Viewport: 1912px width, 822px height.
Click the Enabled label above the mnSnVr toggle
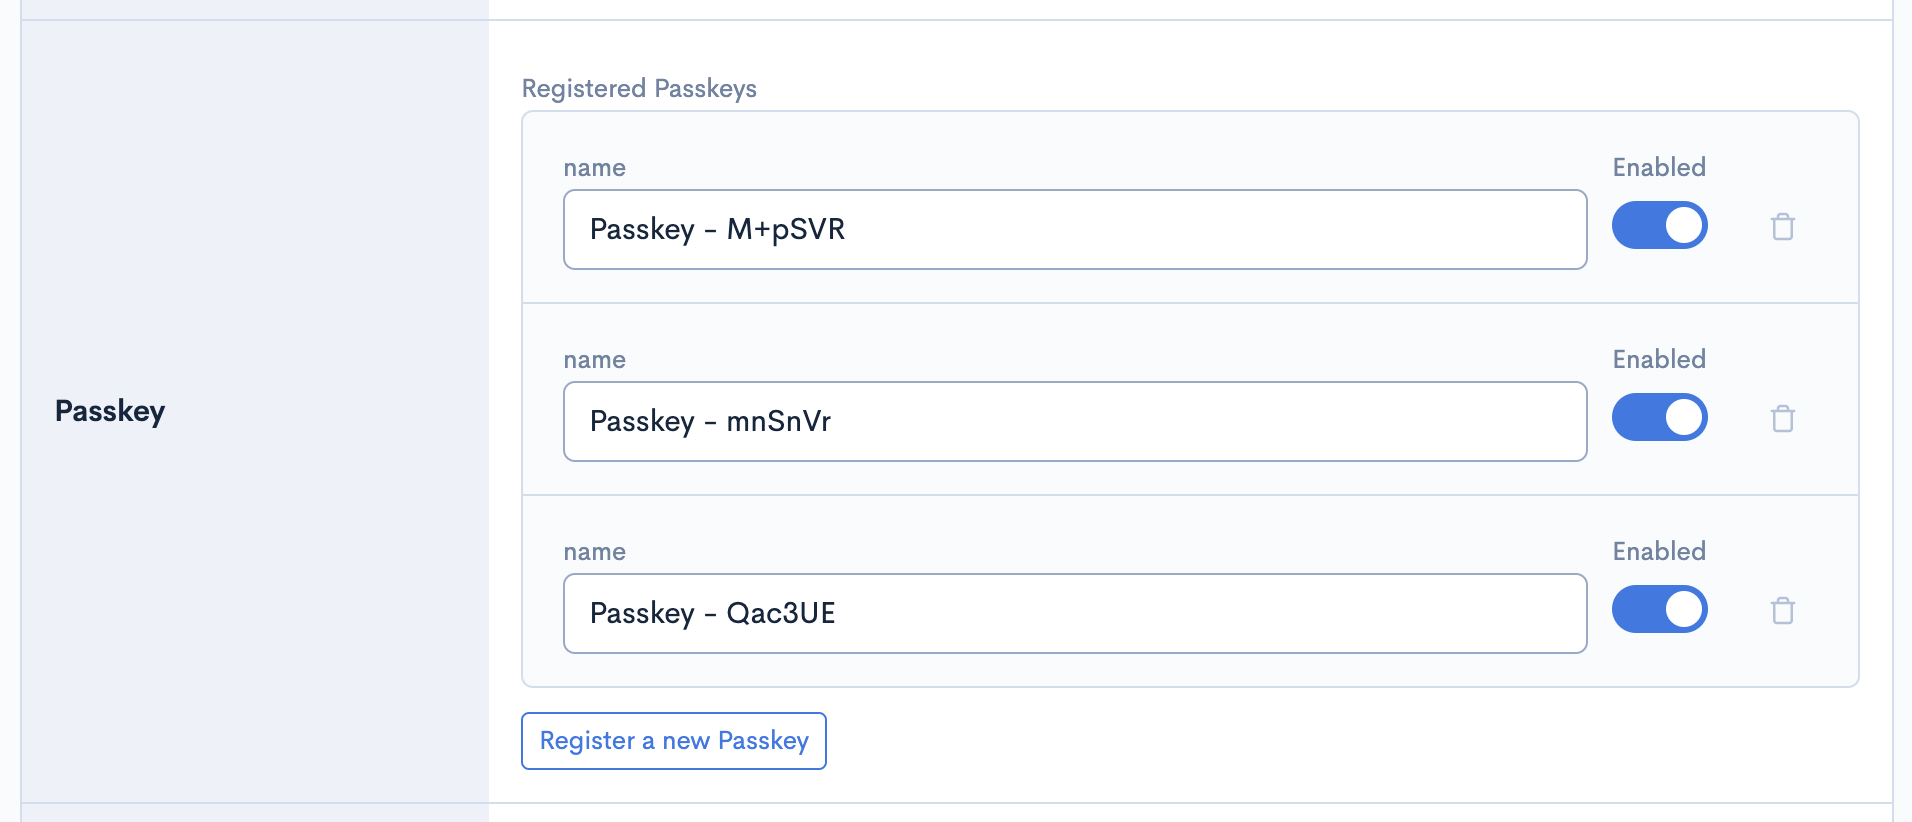[1658, 359]
